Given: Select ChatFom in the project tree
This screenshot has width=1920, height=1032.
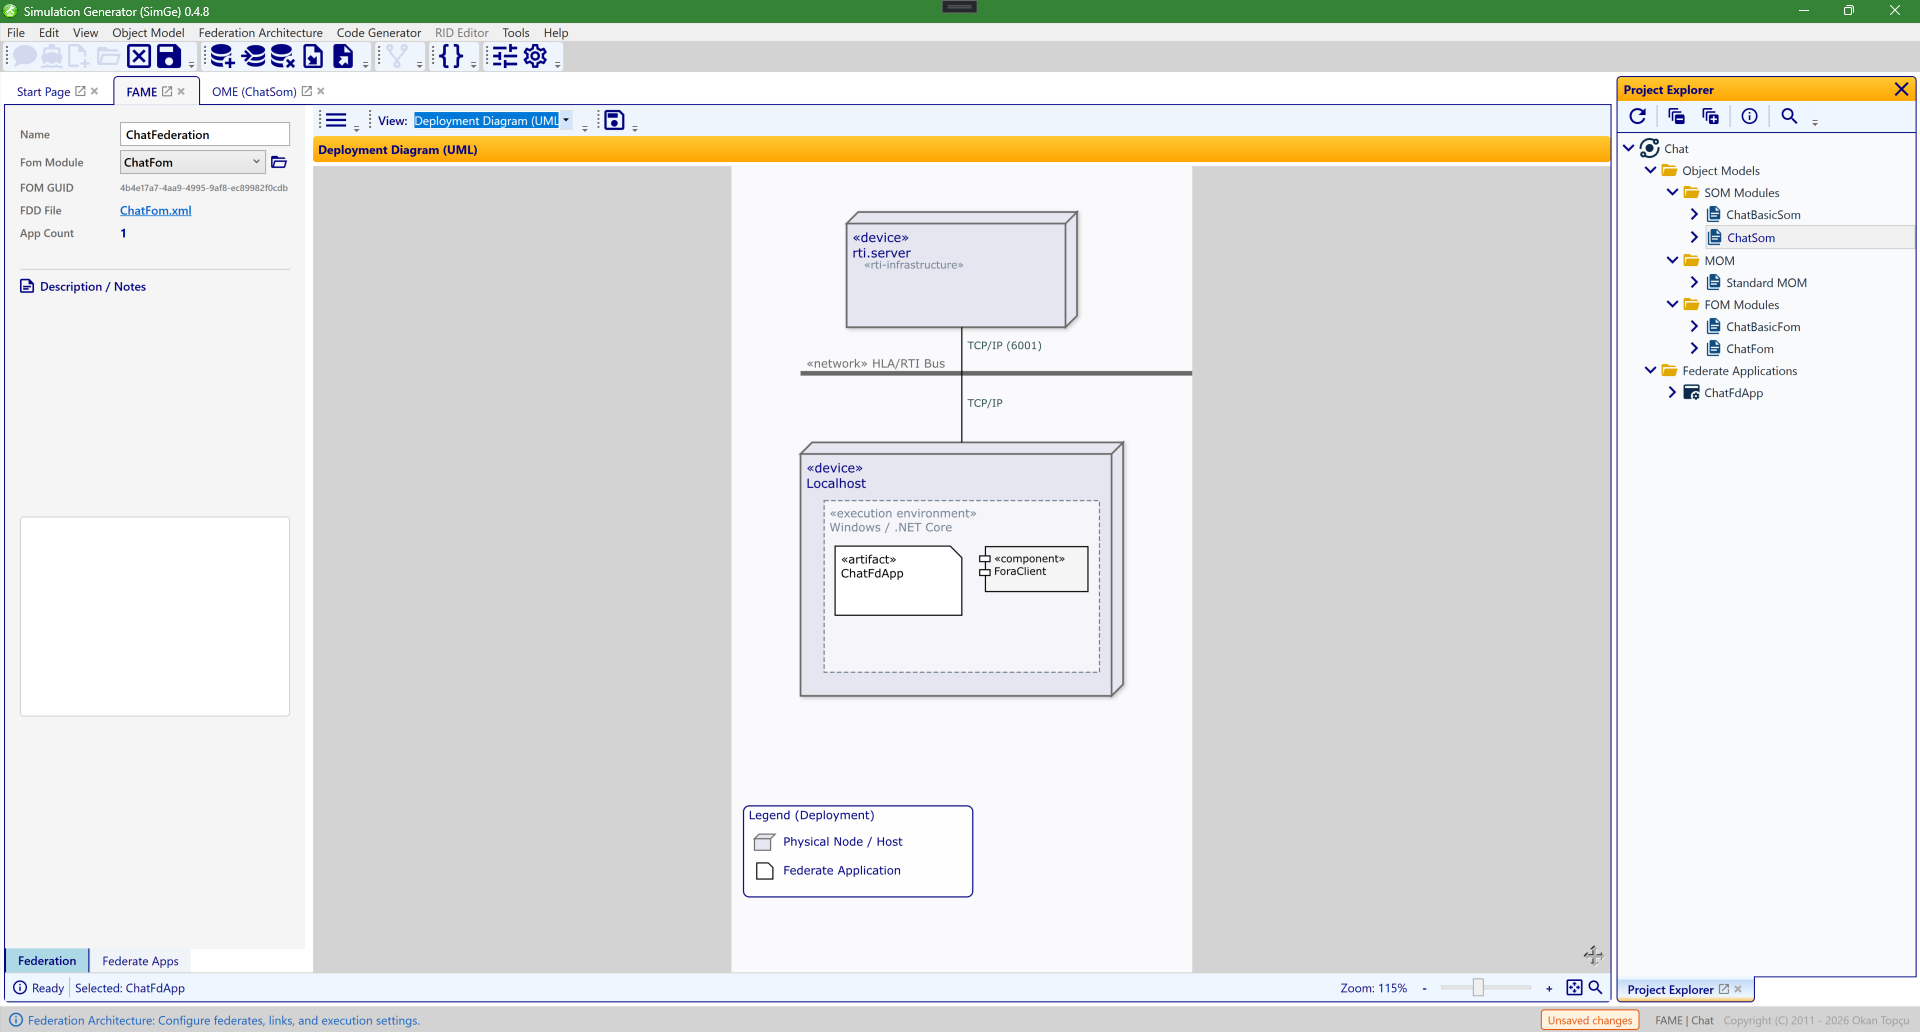Looking at the screenshot, I should (1750, 348).
